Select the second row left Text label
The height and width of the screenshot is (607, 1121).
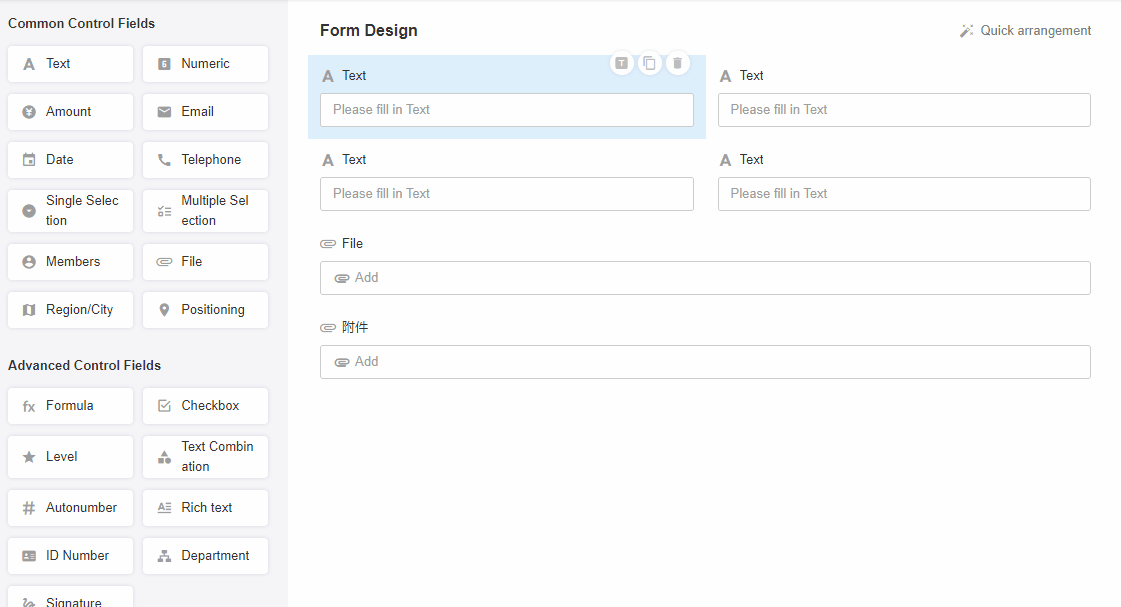(x=354, y=159)
